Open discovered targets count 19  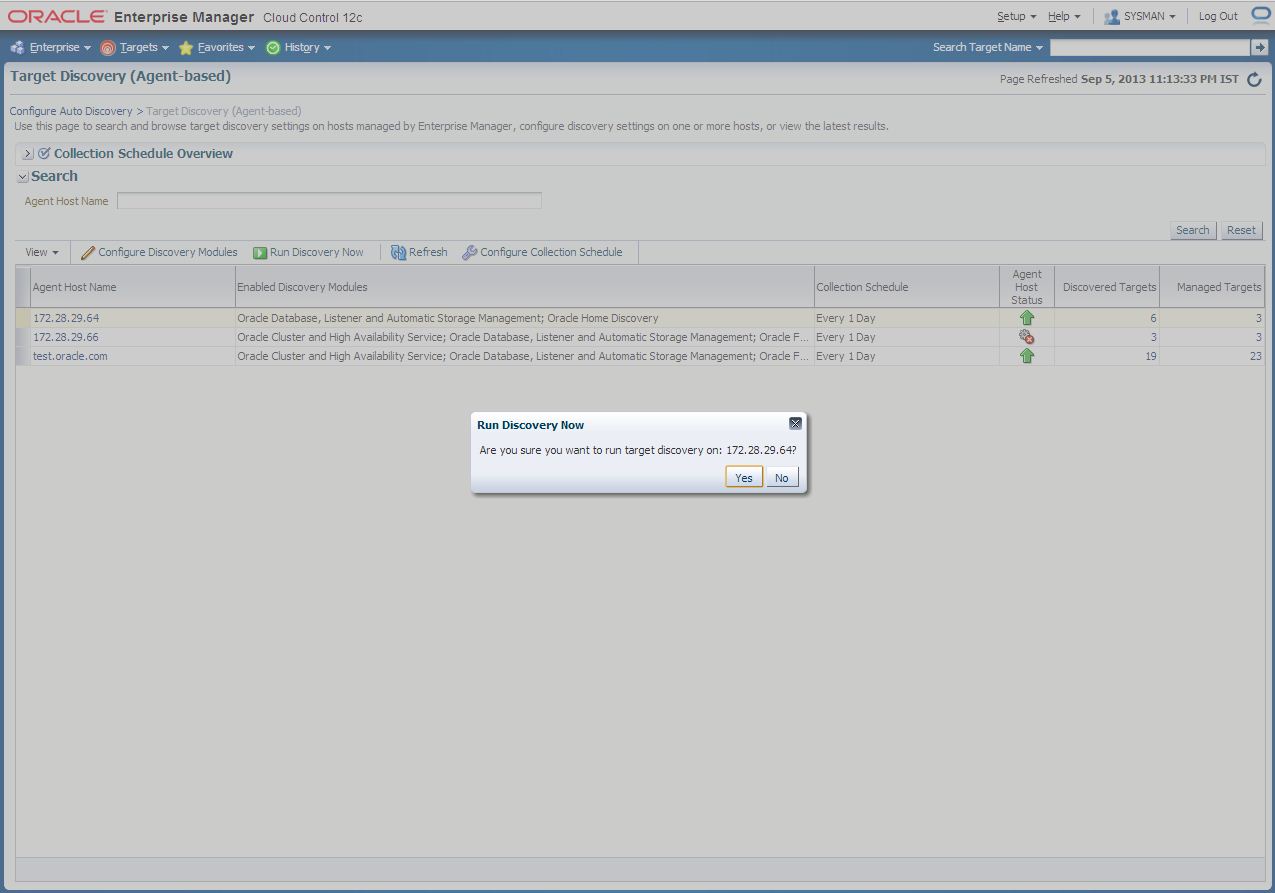pyautogui.click(x=1151, y=356)
